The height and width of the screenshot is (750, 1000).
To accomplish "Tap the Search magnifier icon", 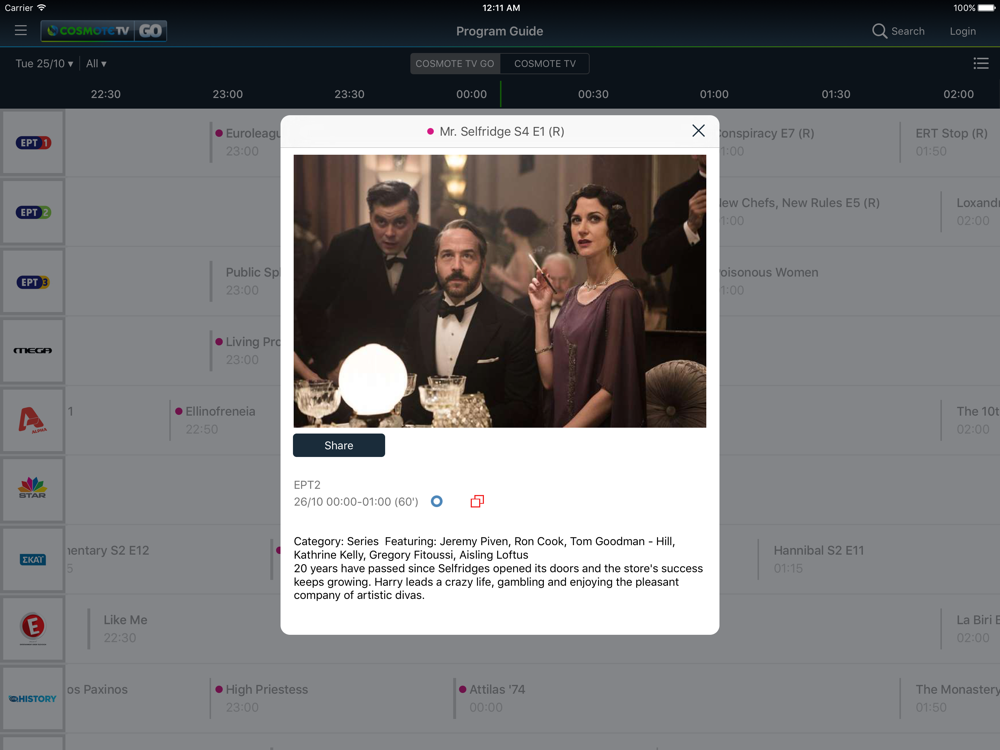I will pos(879,31).
